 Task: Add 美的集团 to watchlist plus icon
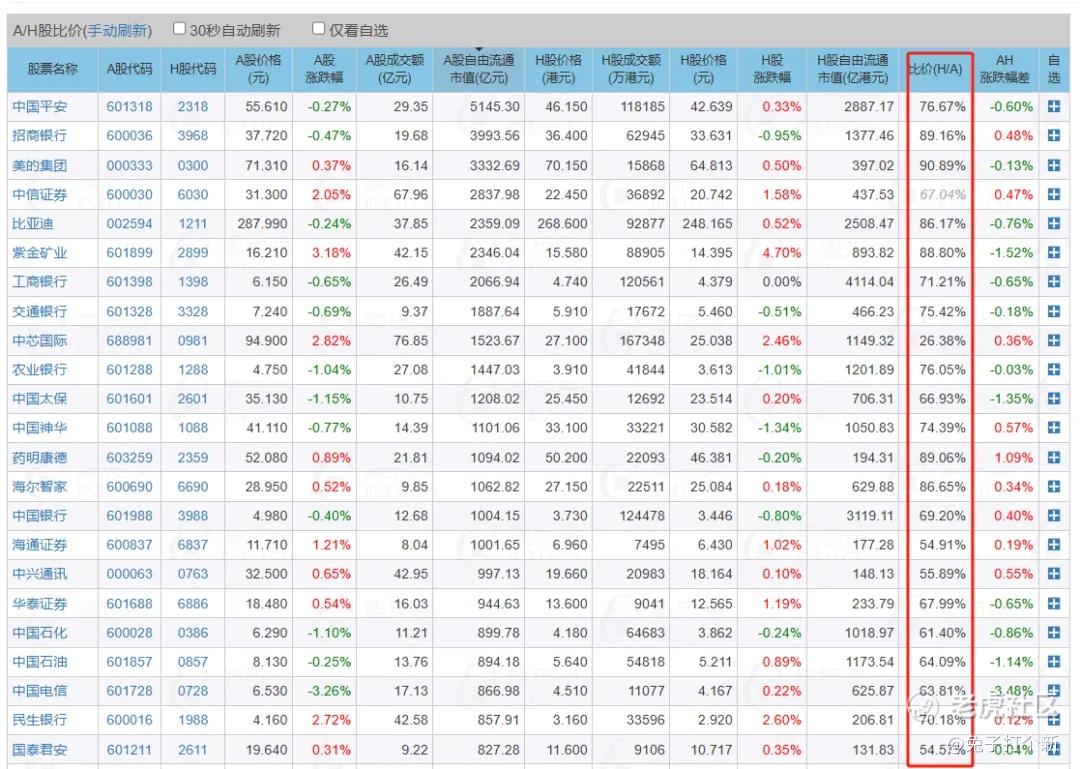click(1053, 165)
